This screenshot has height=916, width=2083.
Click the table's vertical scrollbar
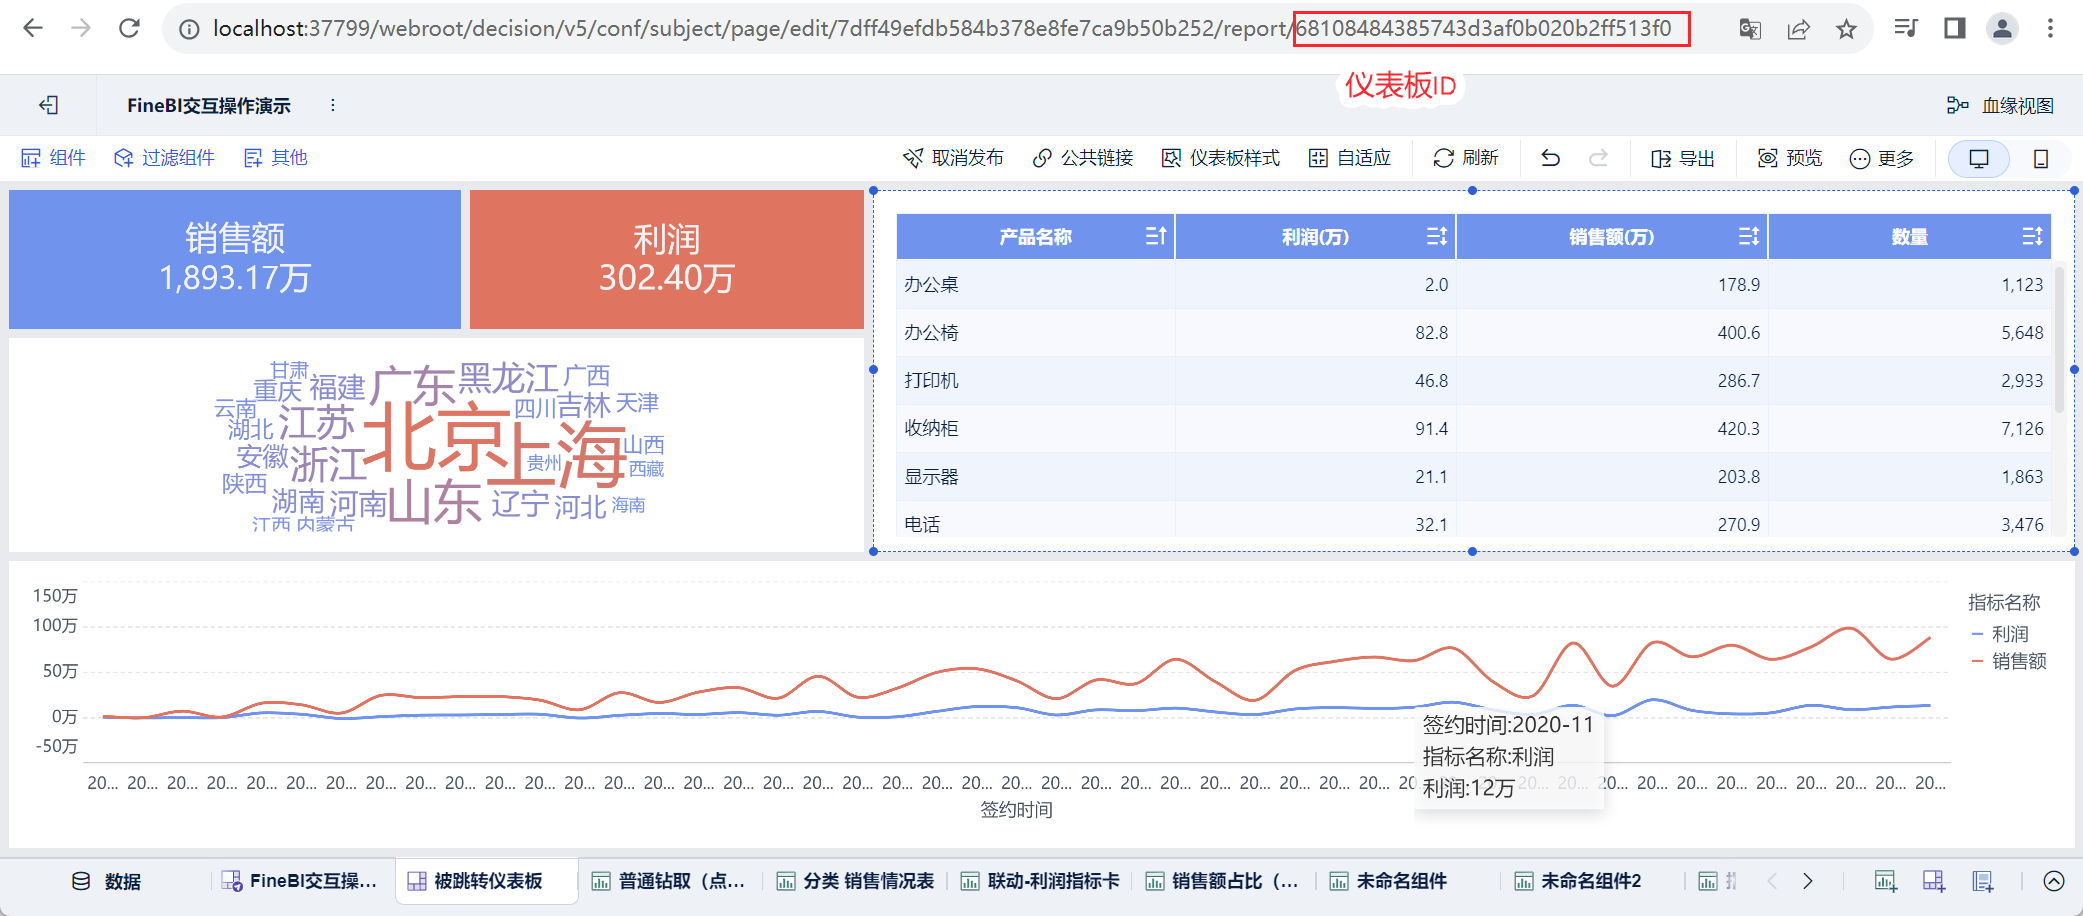[x=2059, y=339]
